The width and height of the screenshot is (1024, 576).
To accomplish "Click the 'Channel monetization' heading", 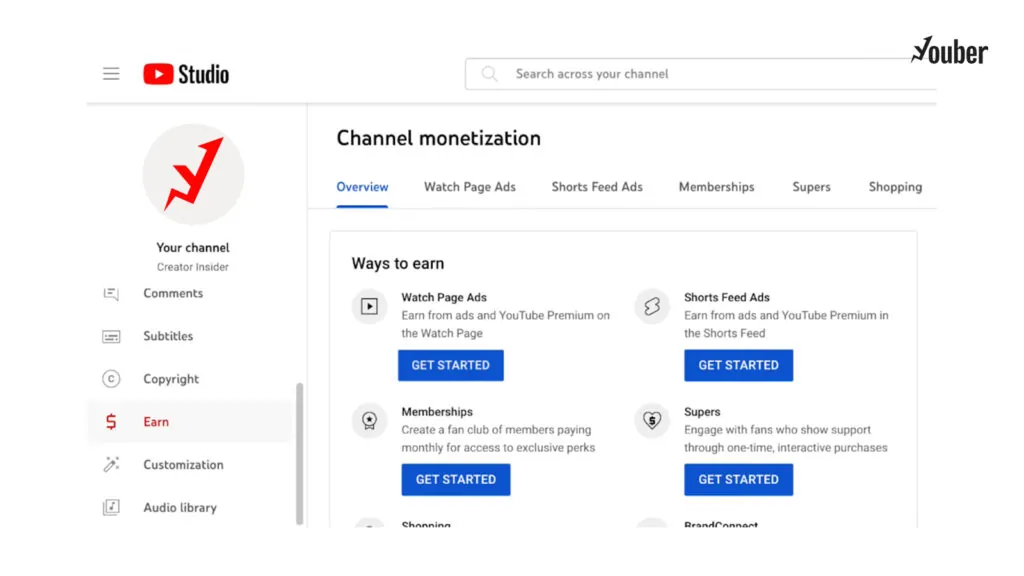I will [x=438, y=138].
